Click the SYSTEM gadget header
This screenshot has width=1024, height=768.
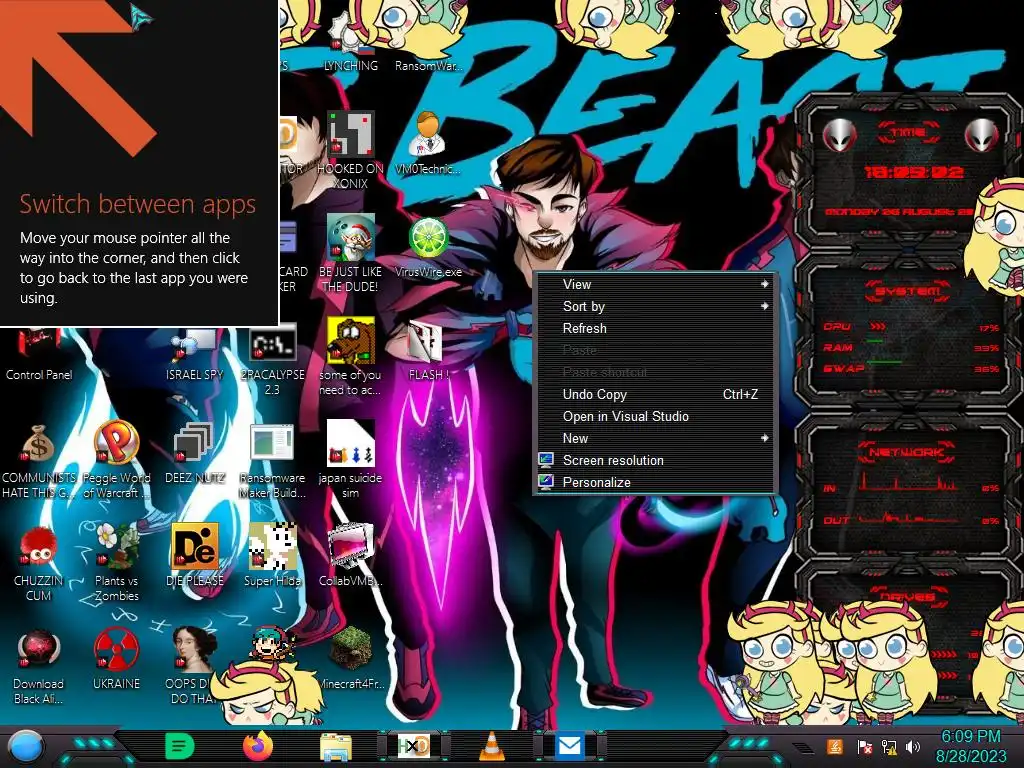pos(908,291)
